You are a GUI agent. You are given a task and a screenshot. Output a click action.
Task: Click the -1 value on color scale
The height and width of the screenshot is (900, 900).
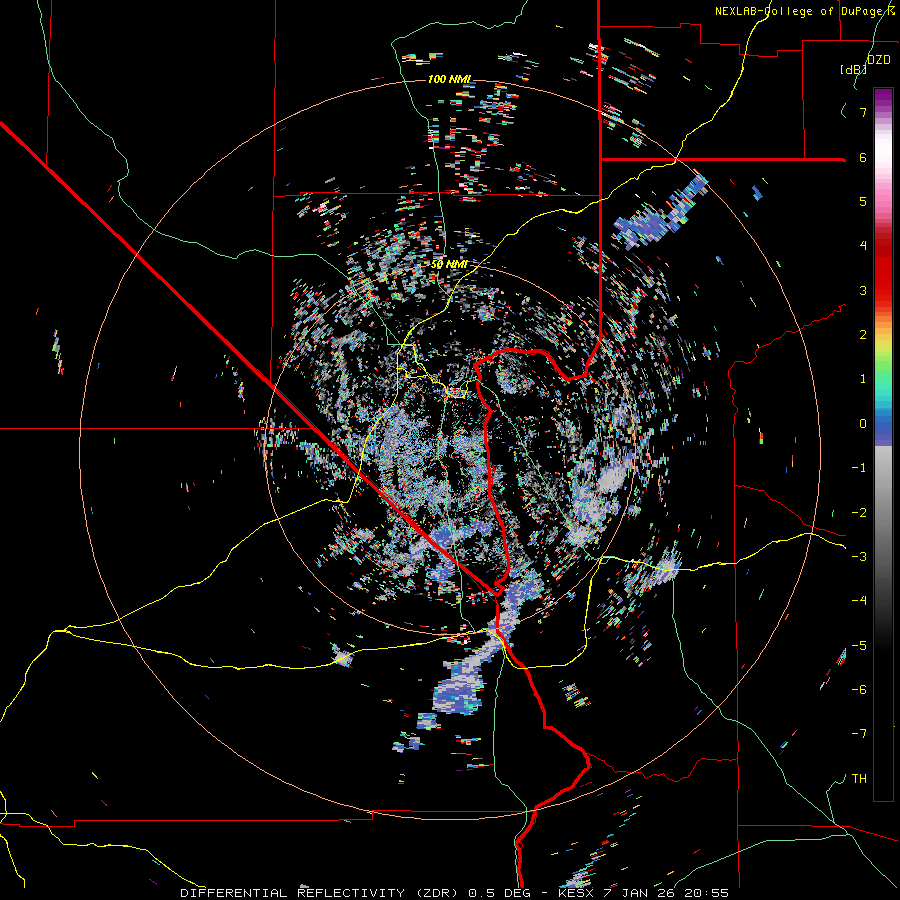point(859,467)
